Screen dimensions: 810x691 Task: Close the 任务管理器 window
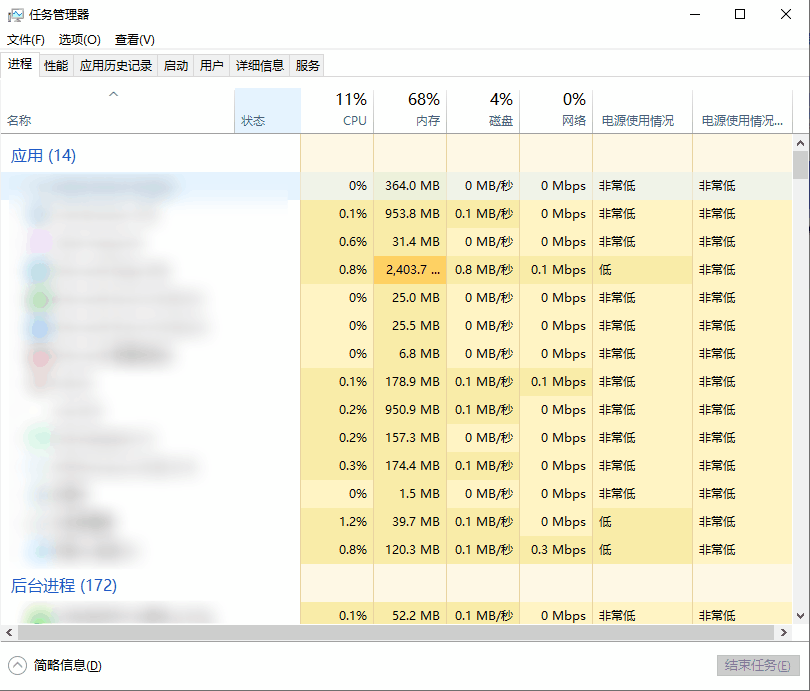tap(786, 14)
